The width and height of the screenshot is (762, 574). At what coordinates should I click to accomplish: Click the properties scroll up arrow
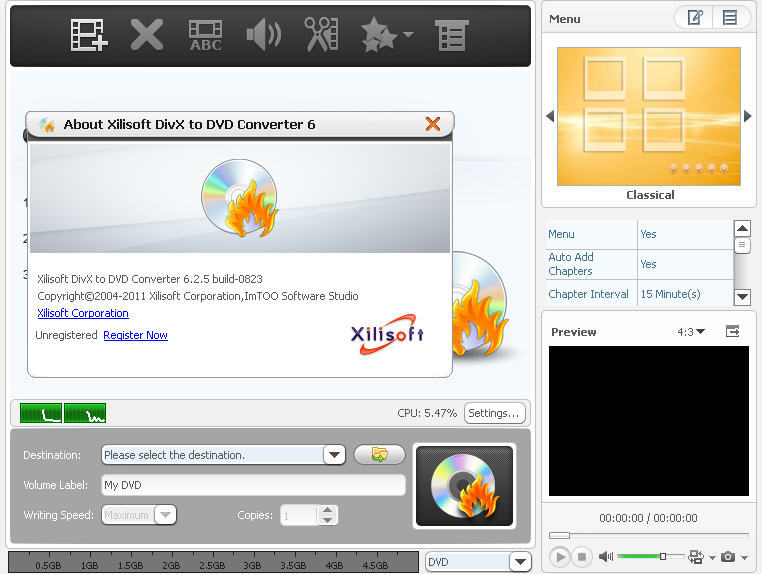(742, 228)
